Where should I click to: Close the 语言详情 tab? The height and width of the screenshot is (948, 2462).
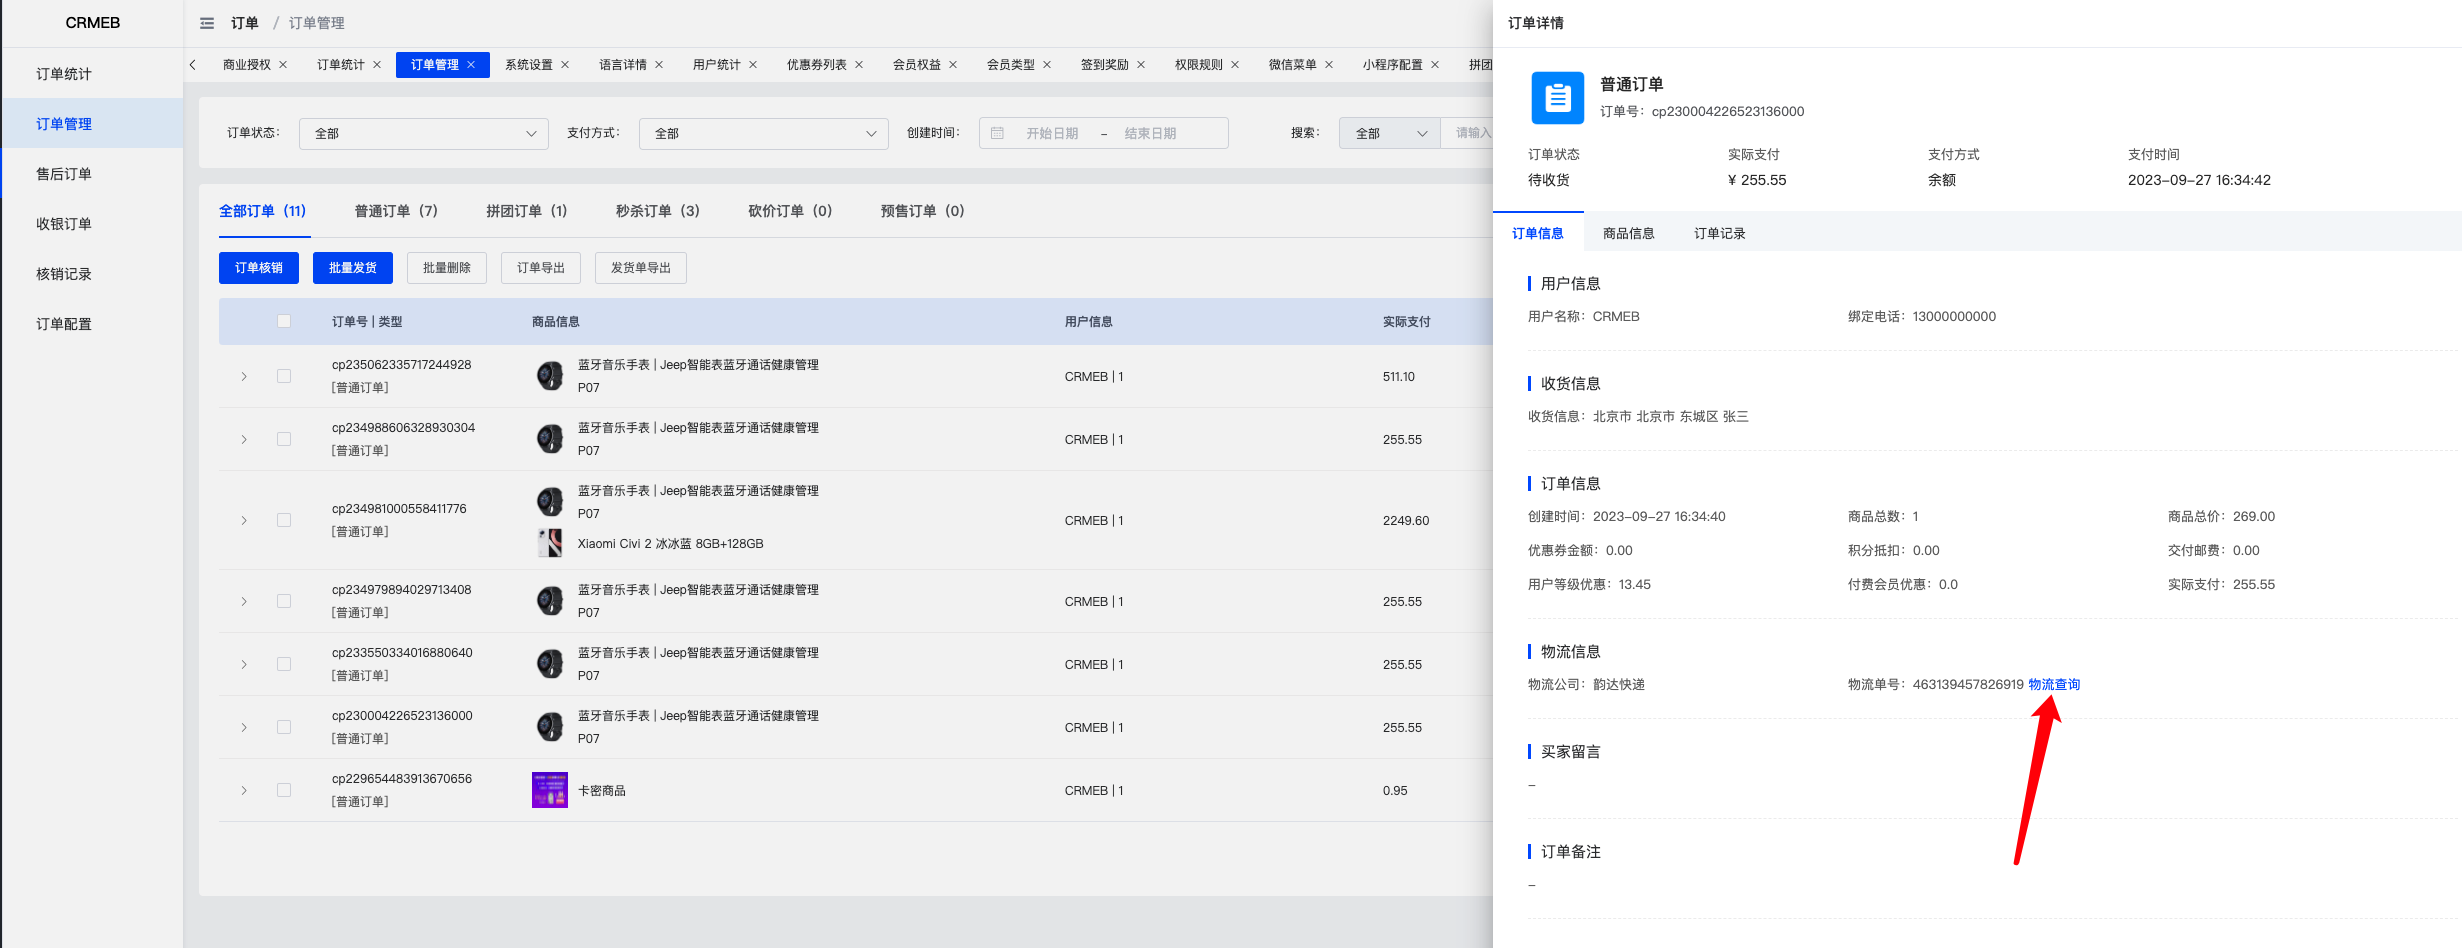659,65
